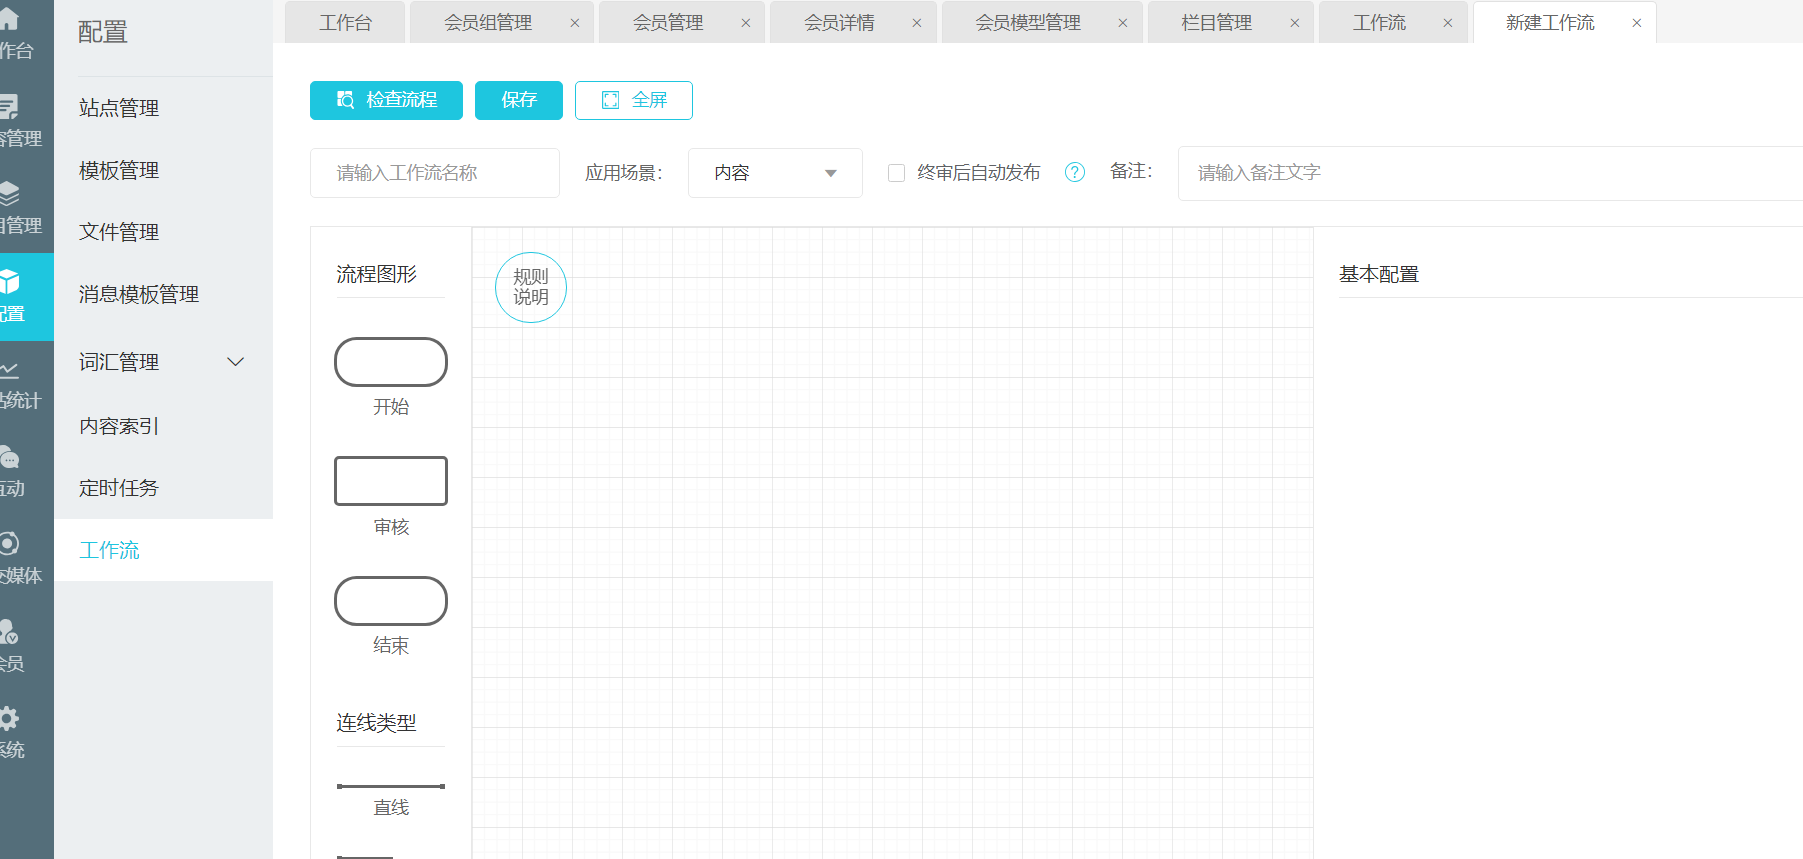Image resolution: width=1803 pixels, height=859 pixels.
Task: Open the statistics chart sidebar icon
Action: (x=10, y=371)
